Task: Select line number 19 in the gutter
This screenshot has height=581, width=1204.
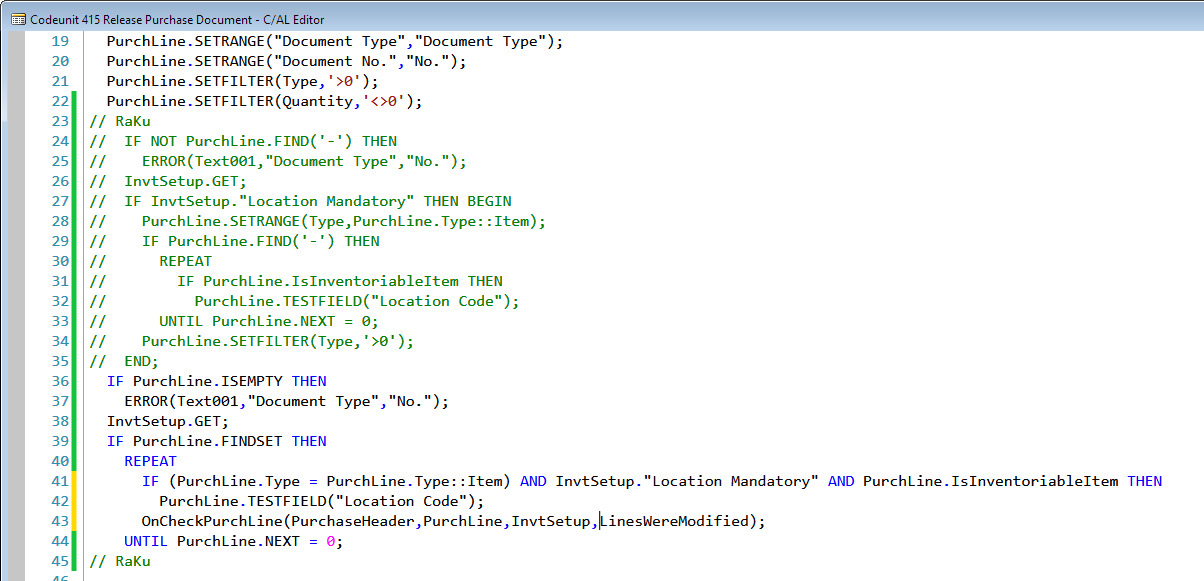Action: tap(60, 41)
